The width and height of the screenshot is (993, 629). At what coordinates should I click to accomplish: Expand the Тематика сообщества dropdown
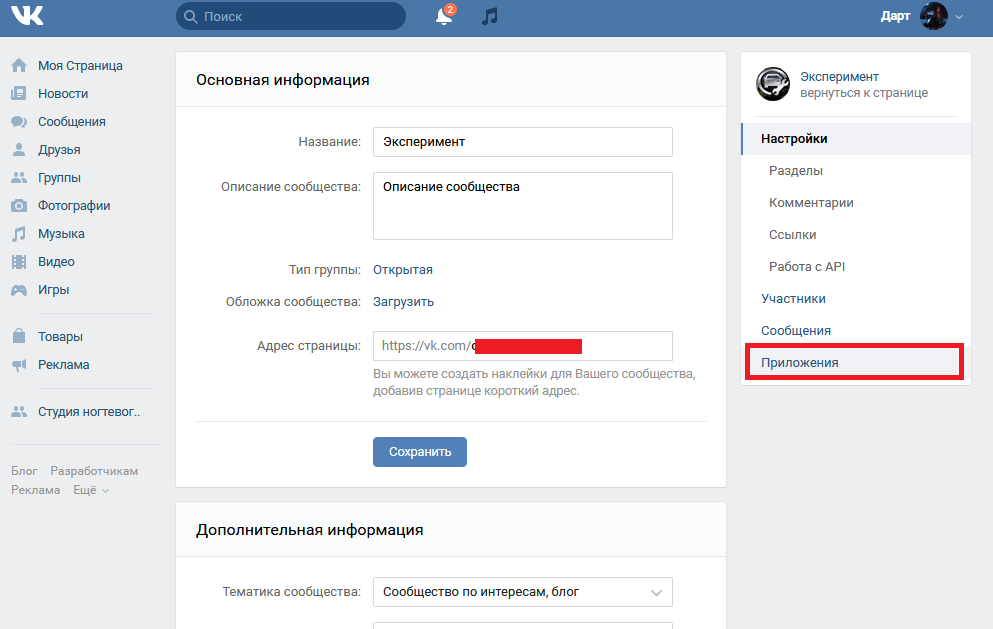pos(522,592)
